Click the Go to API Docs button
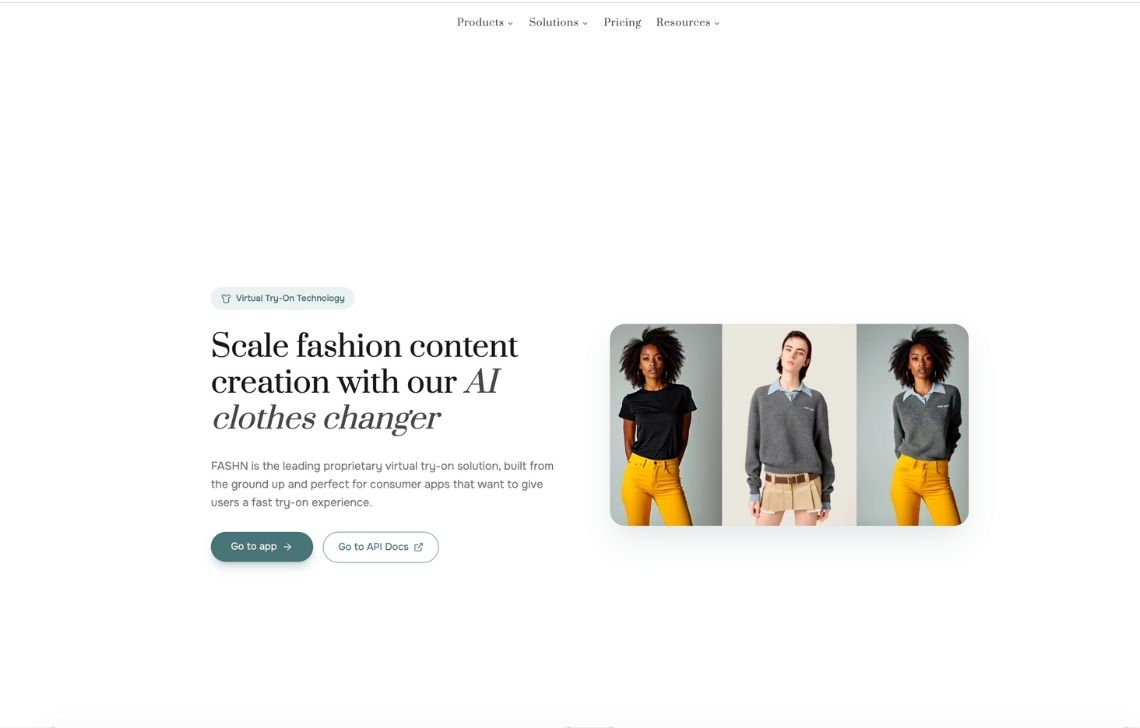 [381, 547]
